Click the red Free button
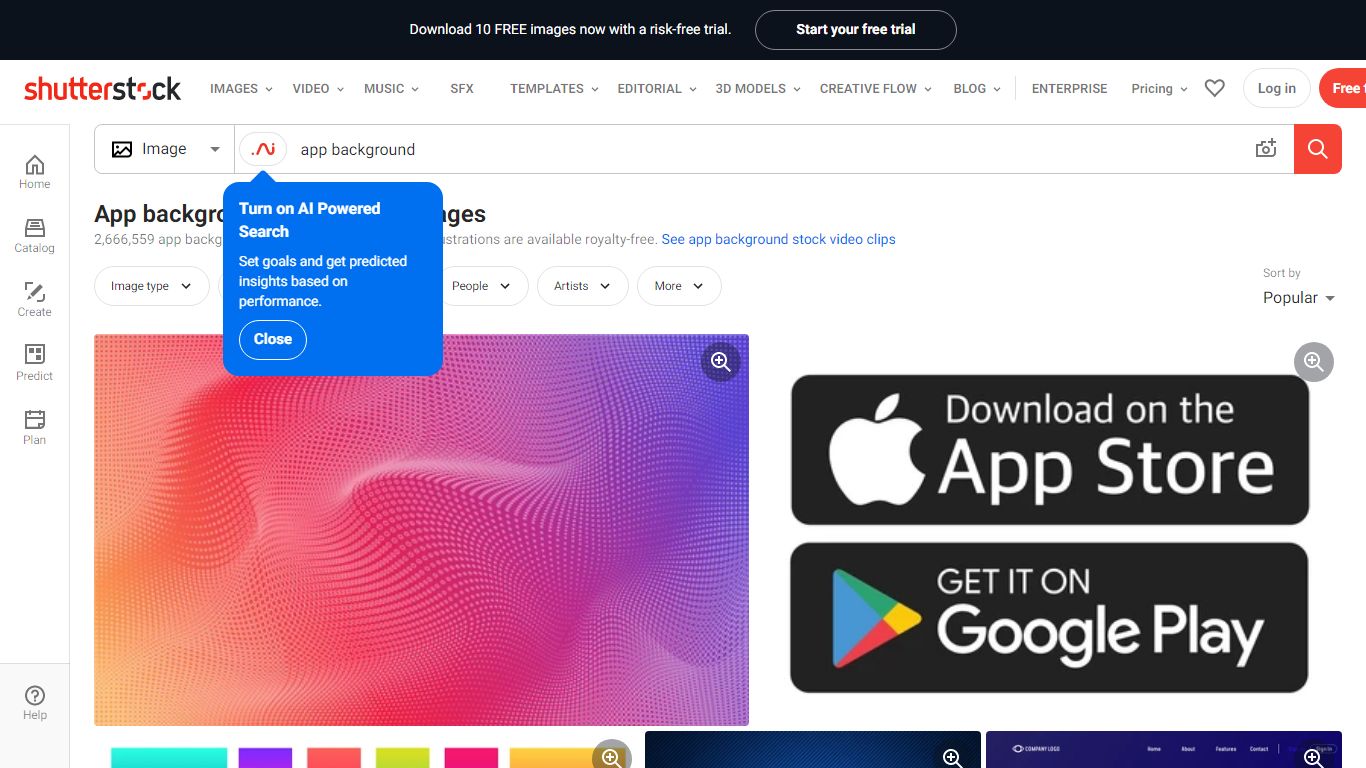 tap(1343, 88)
